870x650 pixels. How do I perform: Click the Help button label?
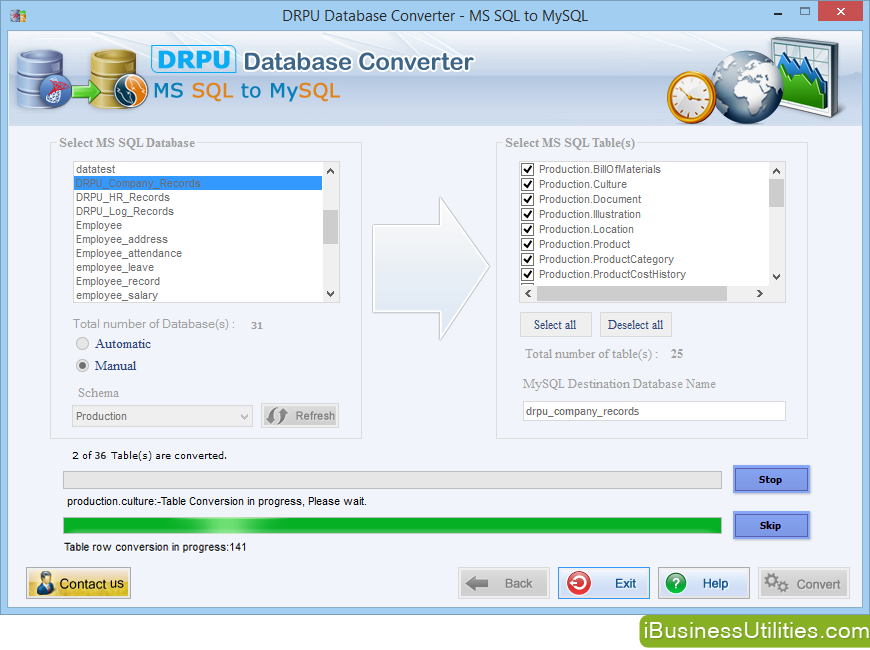[715, 583]
